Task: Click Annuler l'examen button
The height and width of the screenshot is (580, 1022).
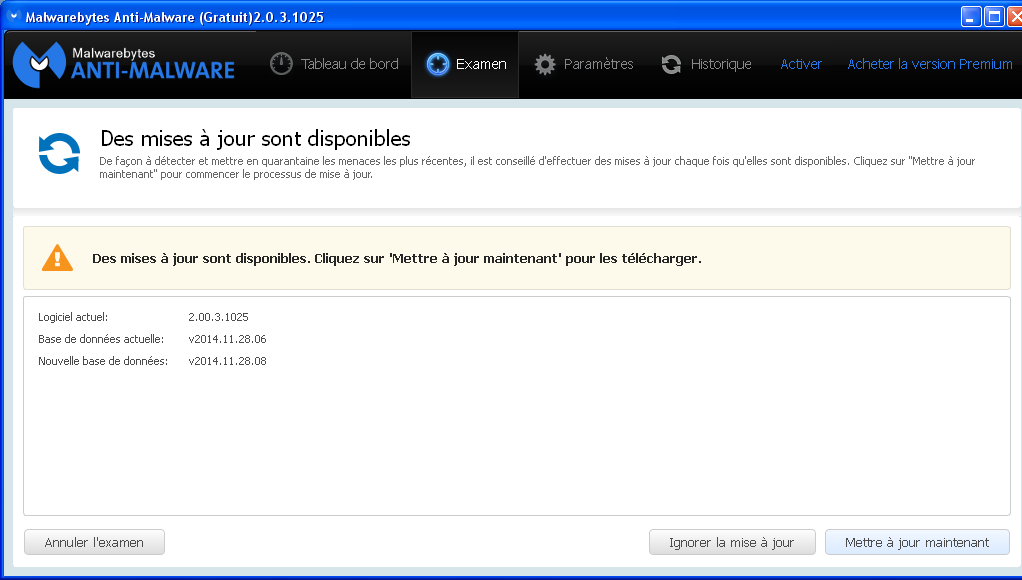Action: 95,542
